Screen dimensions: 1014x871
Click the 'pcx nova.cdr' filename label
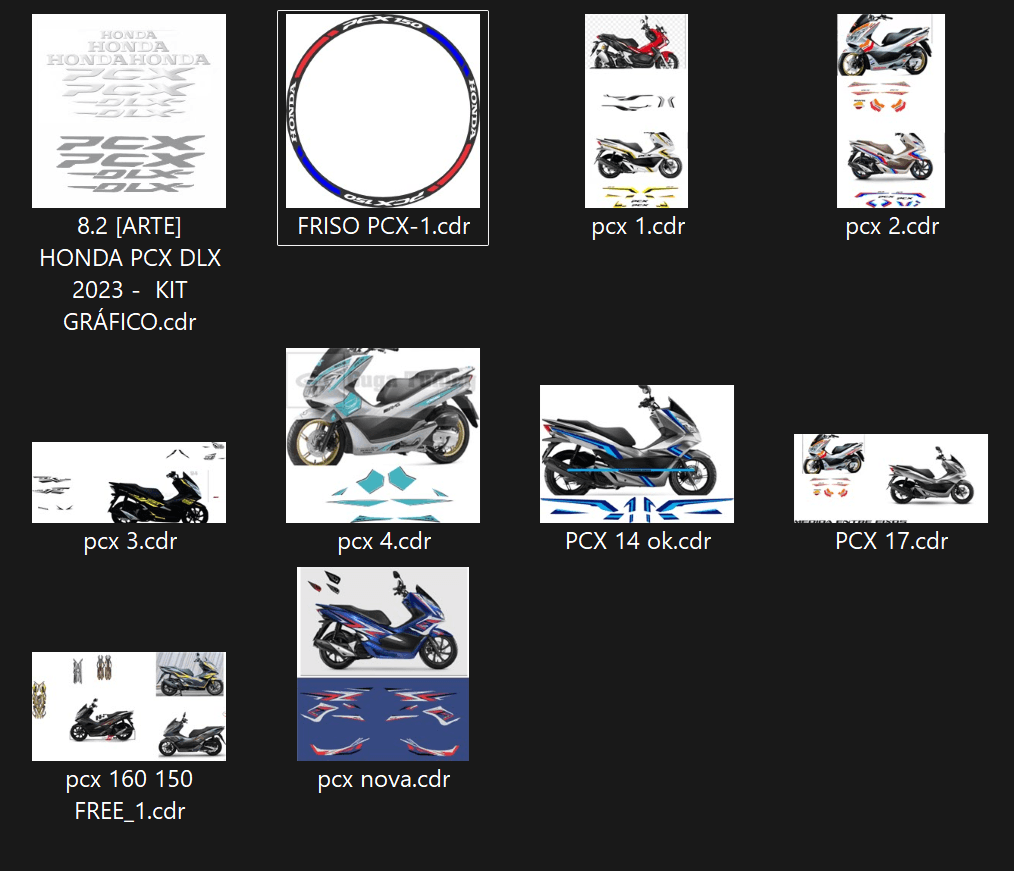click(x=383, y=780)
